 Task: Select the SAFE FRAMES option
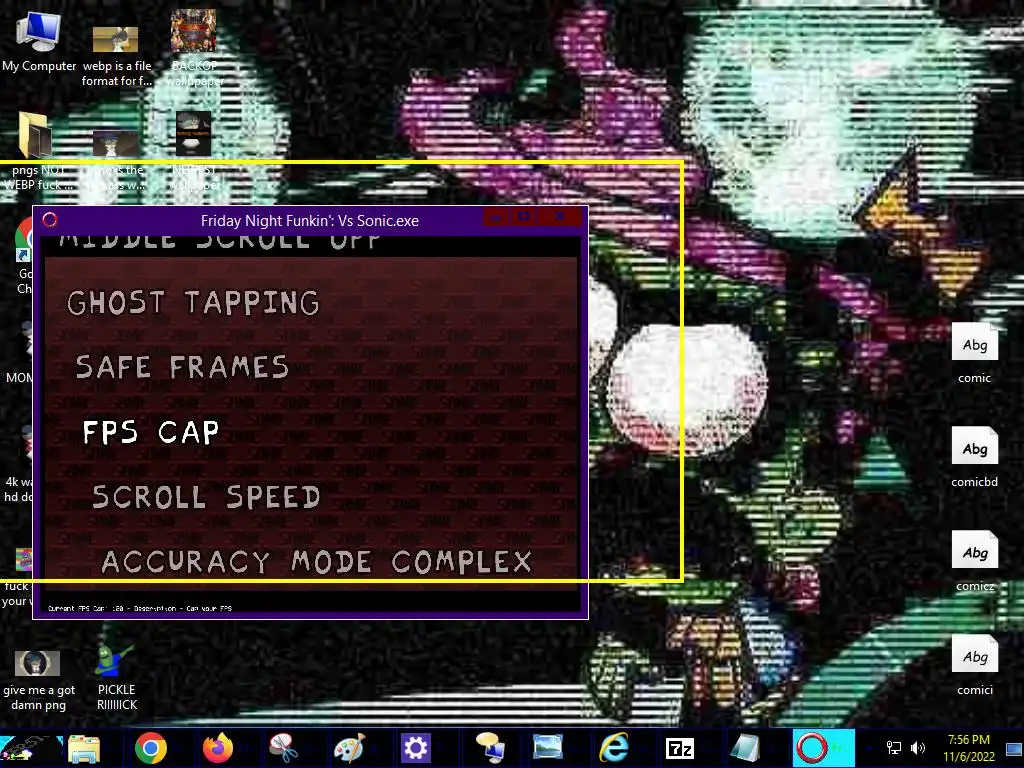pyautogui.click(x=182, y=367)
